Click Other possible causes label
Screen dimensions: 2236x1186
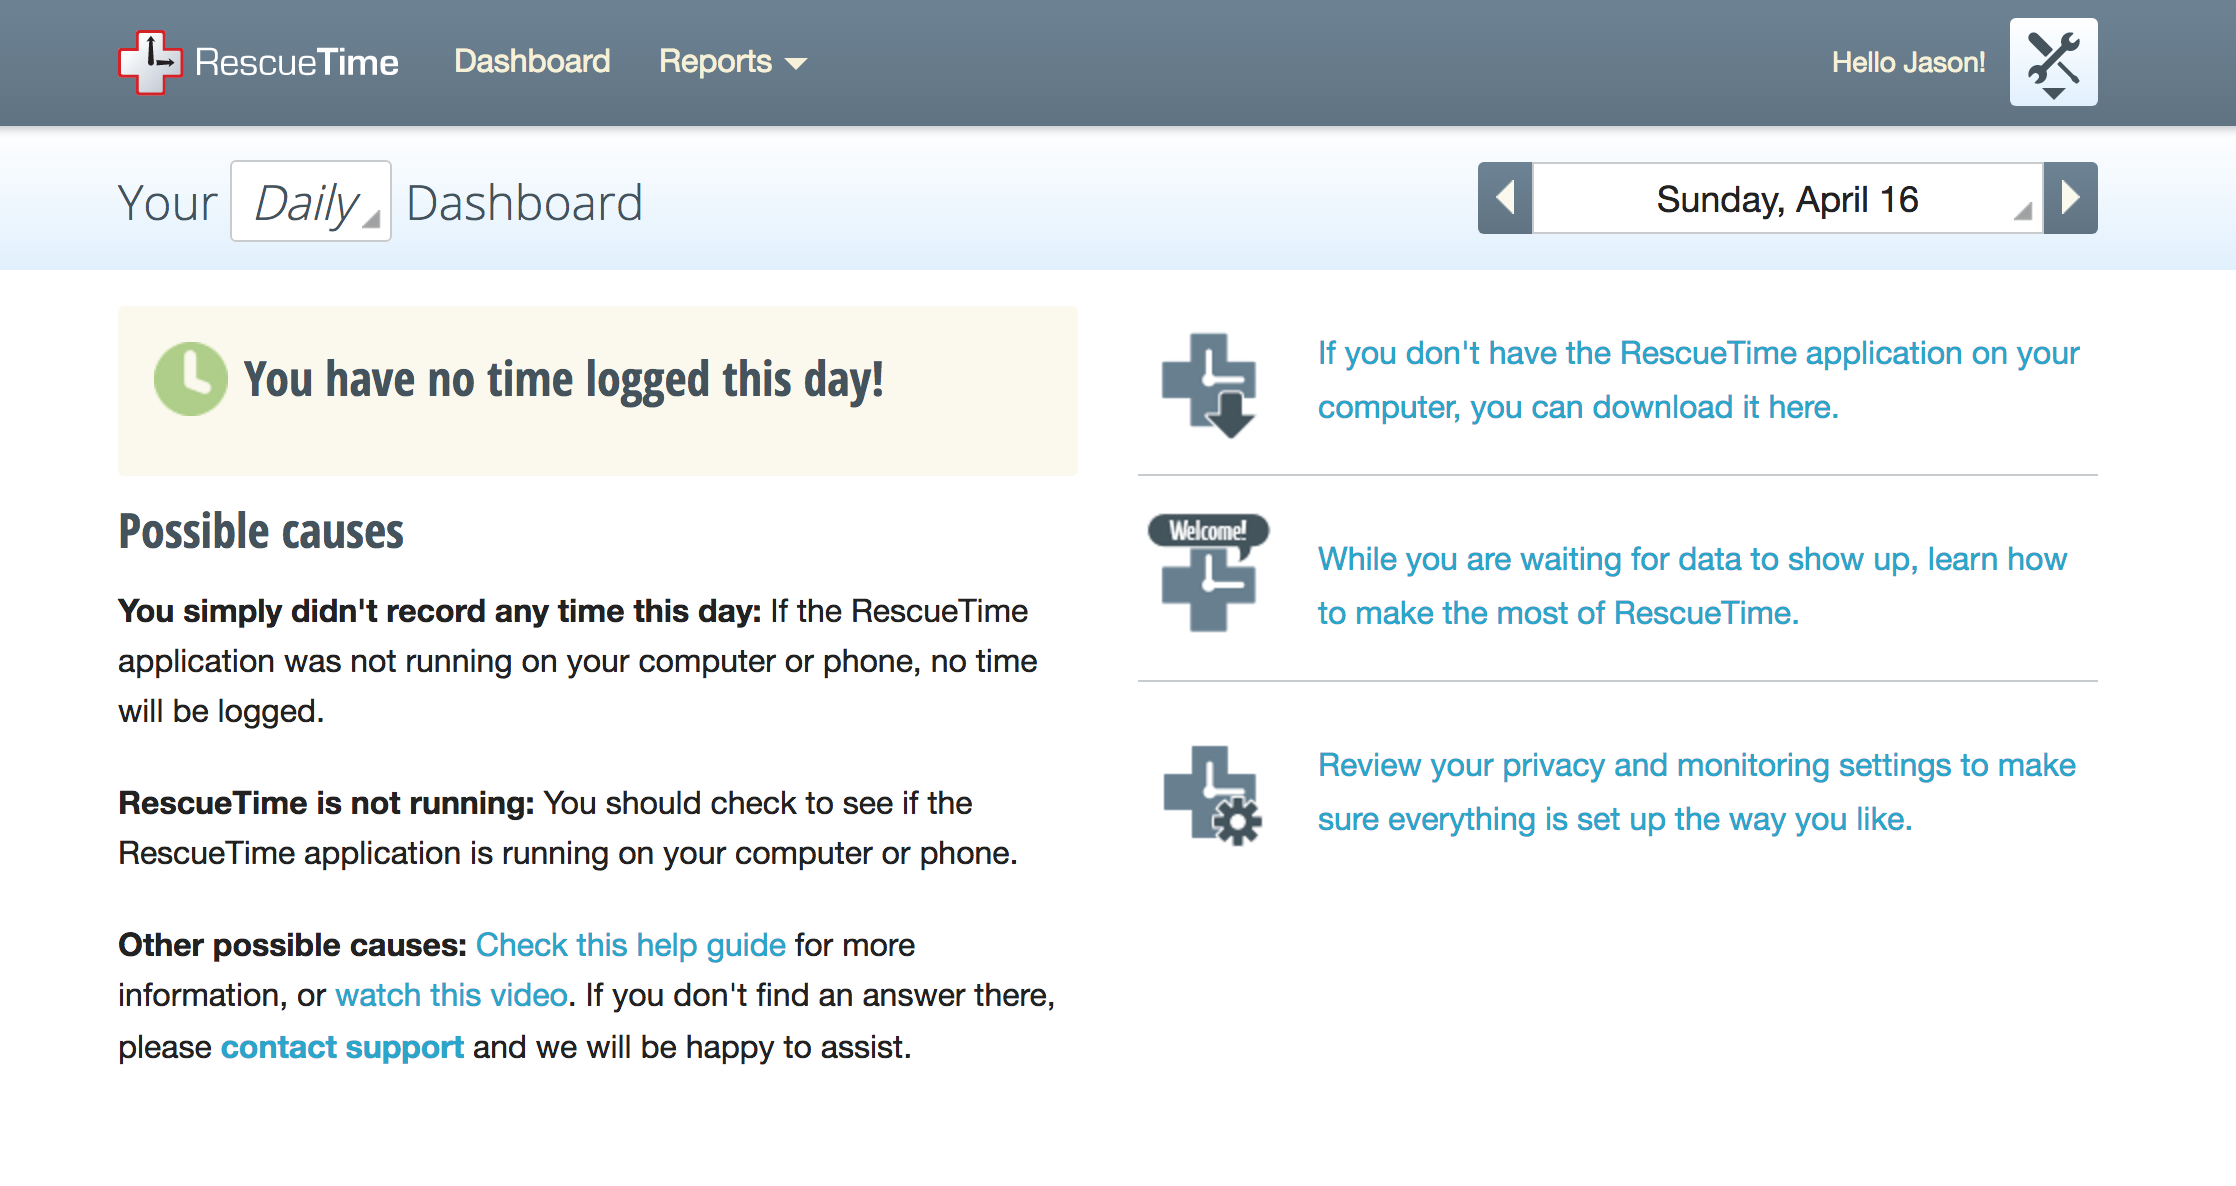click(292, 945)
